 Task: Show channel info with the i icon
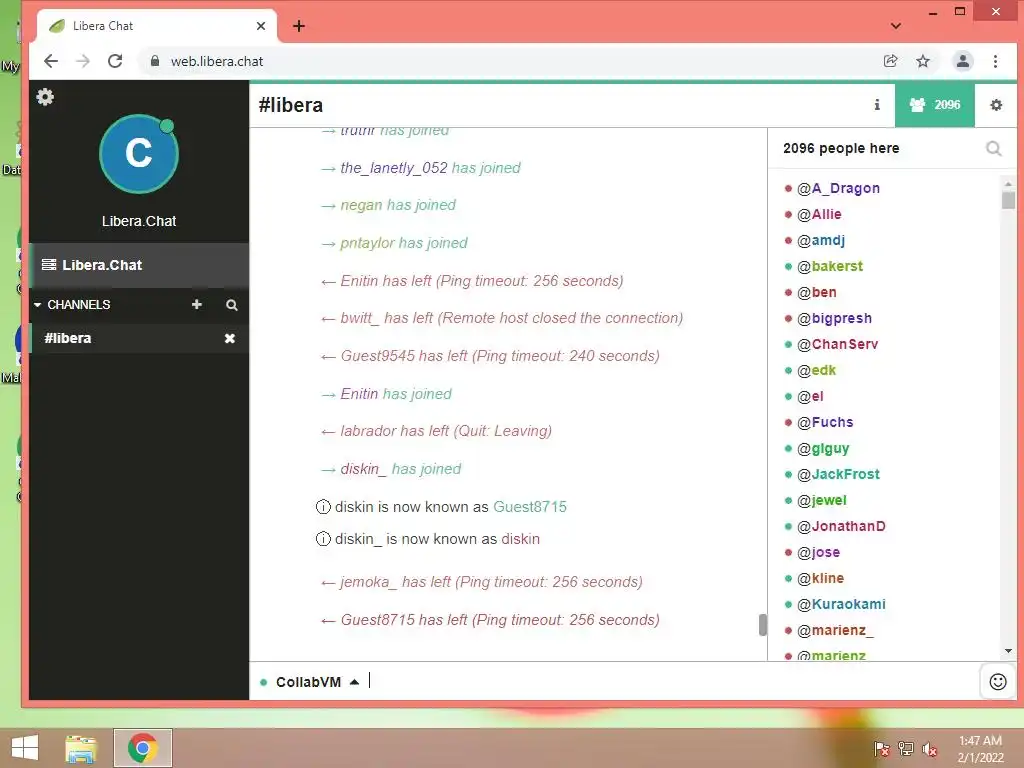click(x=877, y=104)
